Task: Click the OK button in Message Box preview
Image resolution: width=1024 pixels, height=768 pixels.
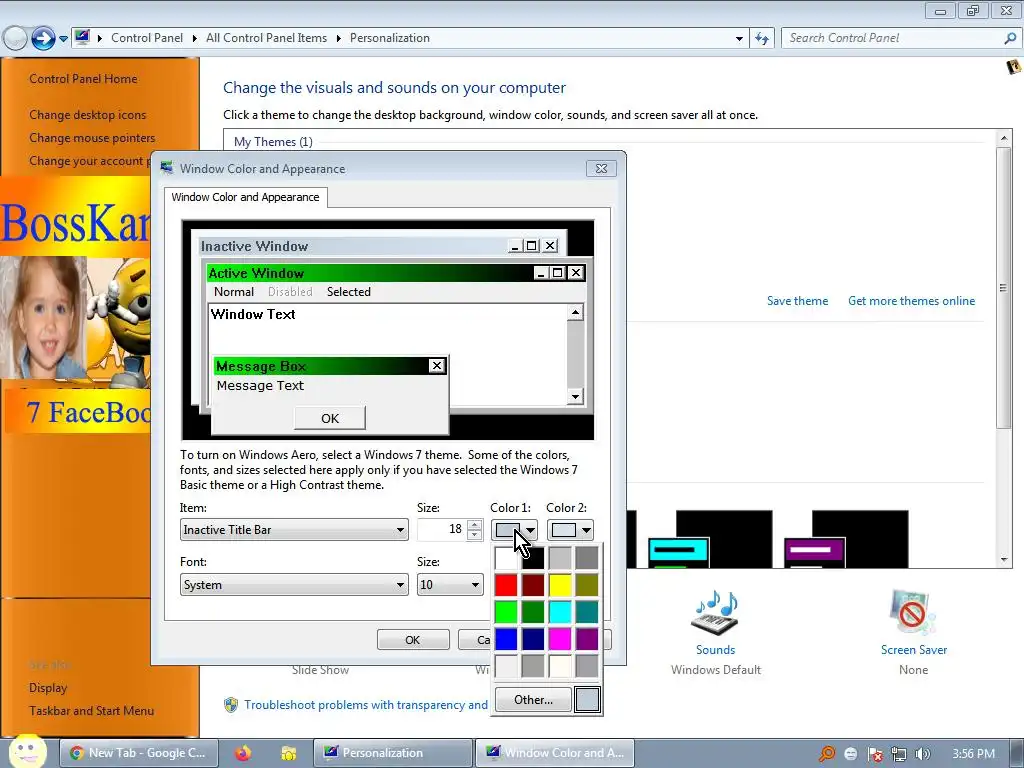Action: click(x=330, y=418)
